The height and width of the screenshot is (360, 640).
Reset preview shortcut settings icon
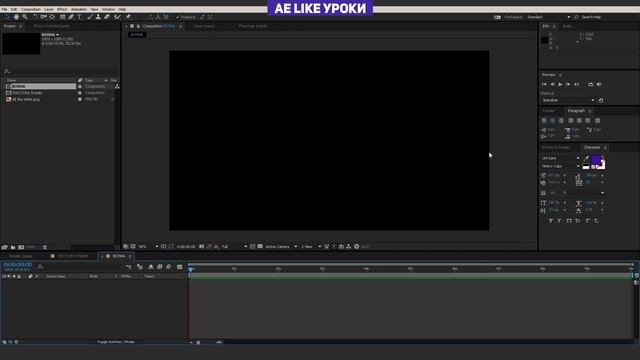tap(601, 100)
